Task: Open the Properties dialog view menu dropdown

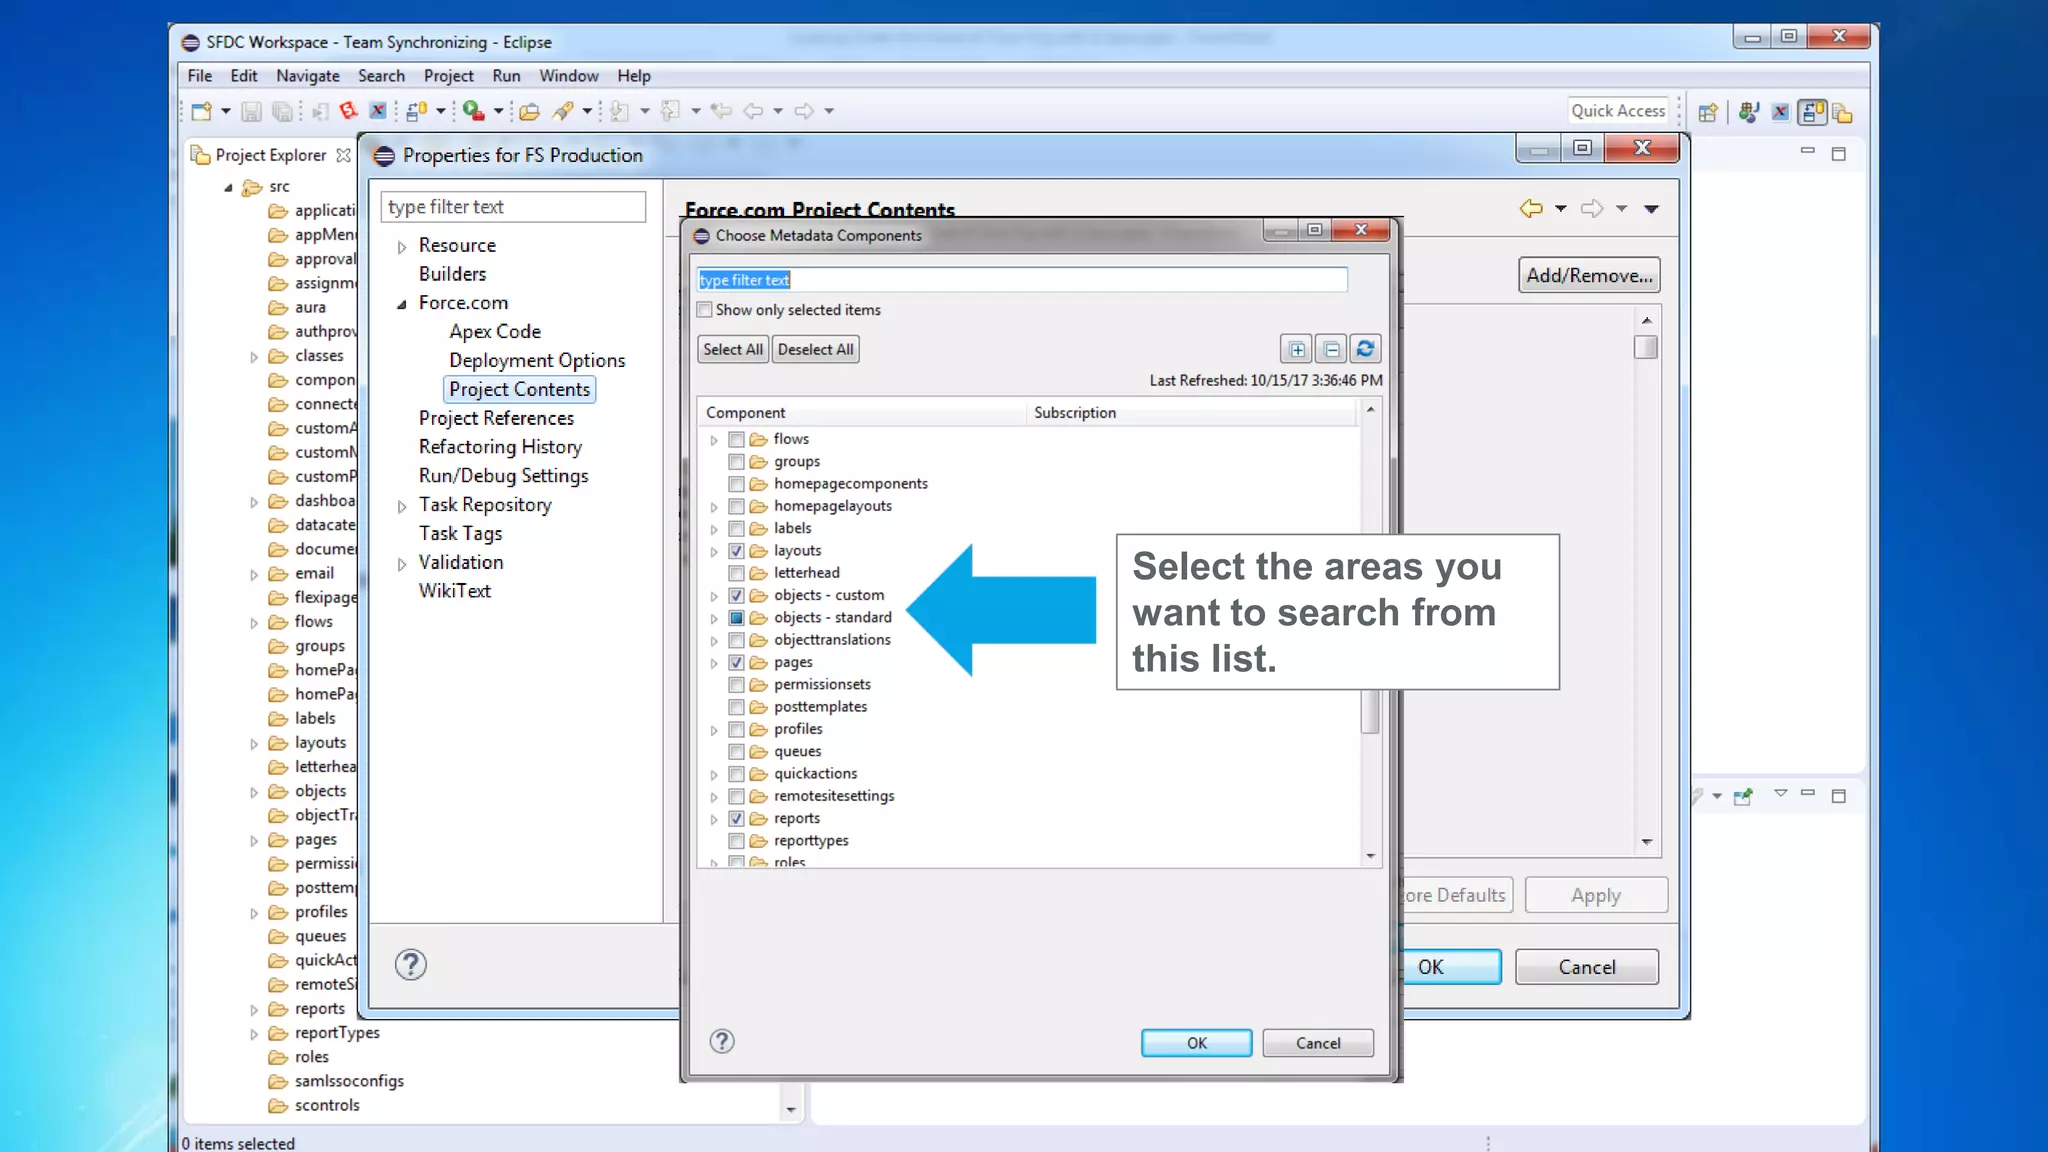Action: coord(1651,208)
